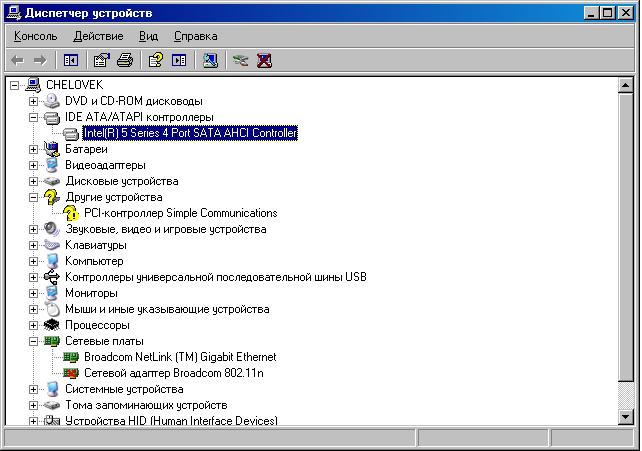The image size is (642, 451).
Task: Open the Properties toolbar icon
Action: (x=102, y=61)
